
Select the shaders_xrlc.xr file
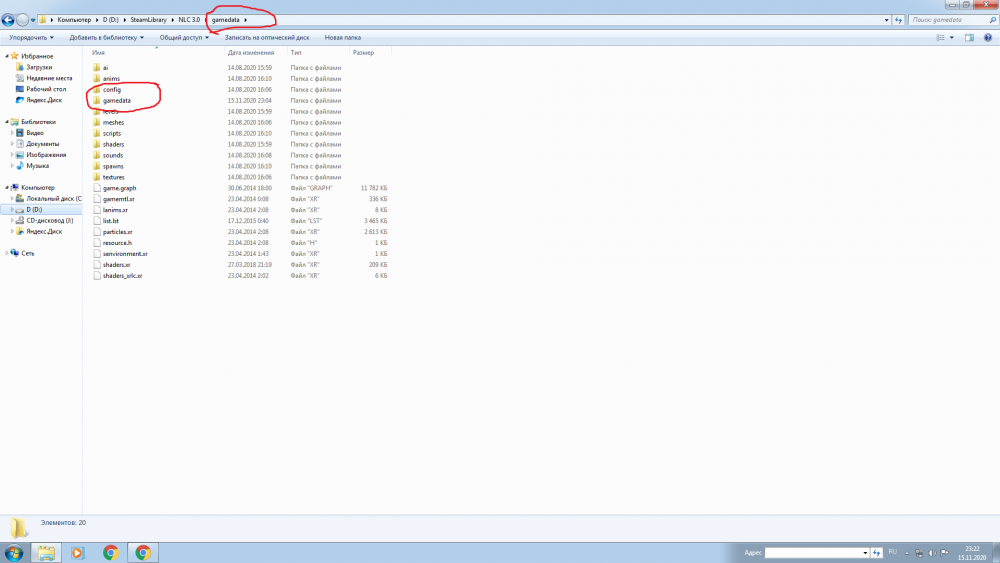tap(122, 275)
